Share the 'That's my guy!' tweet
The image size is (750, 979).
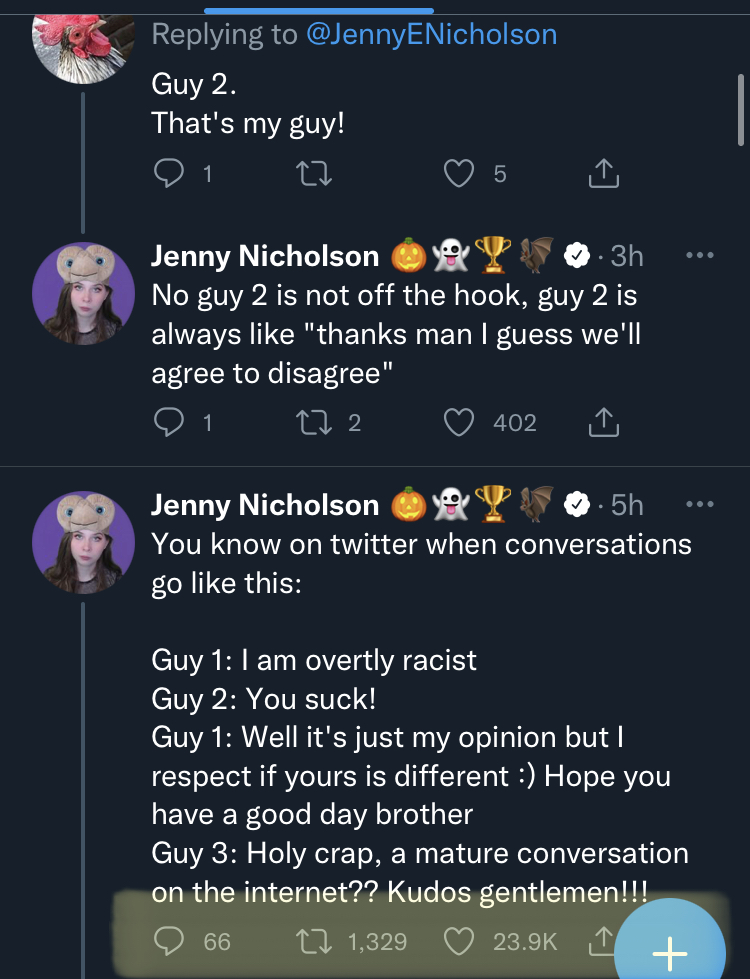click(x=603, y=175)
